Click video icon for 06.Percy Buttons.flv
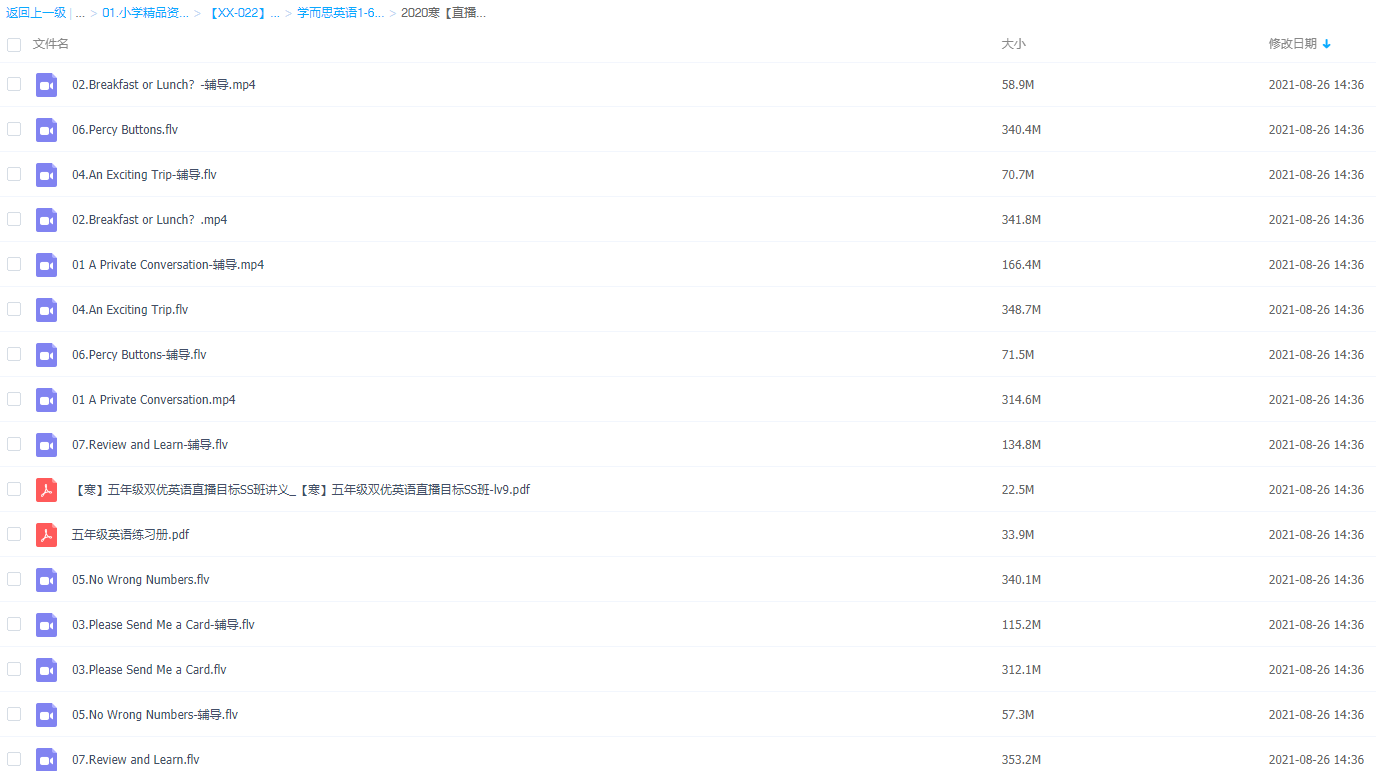This screenshot has width=1376, height=771. [x=46, y=130]
